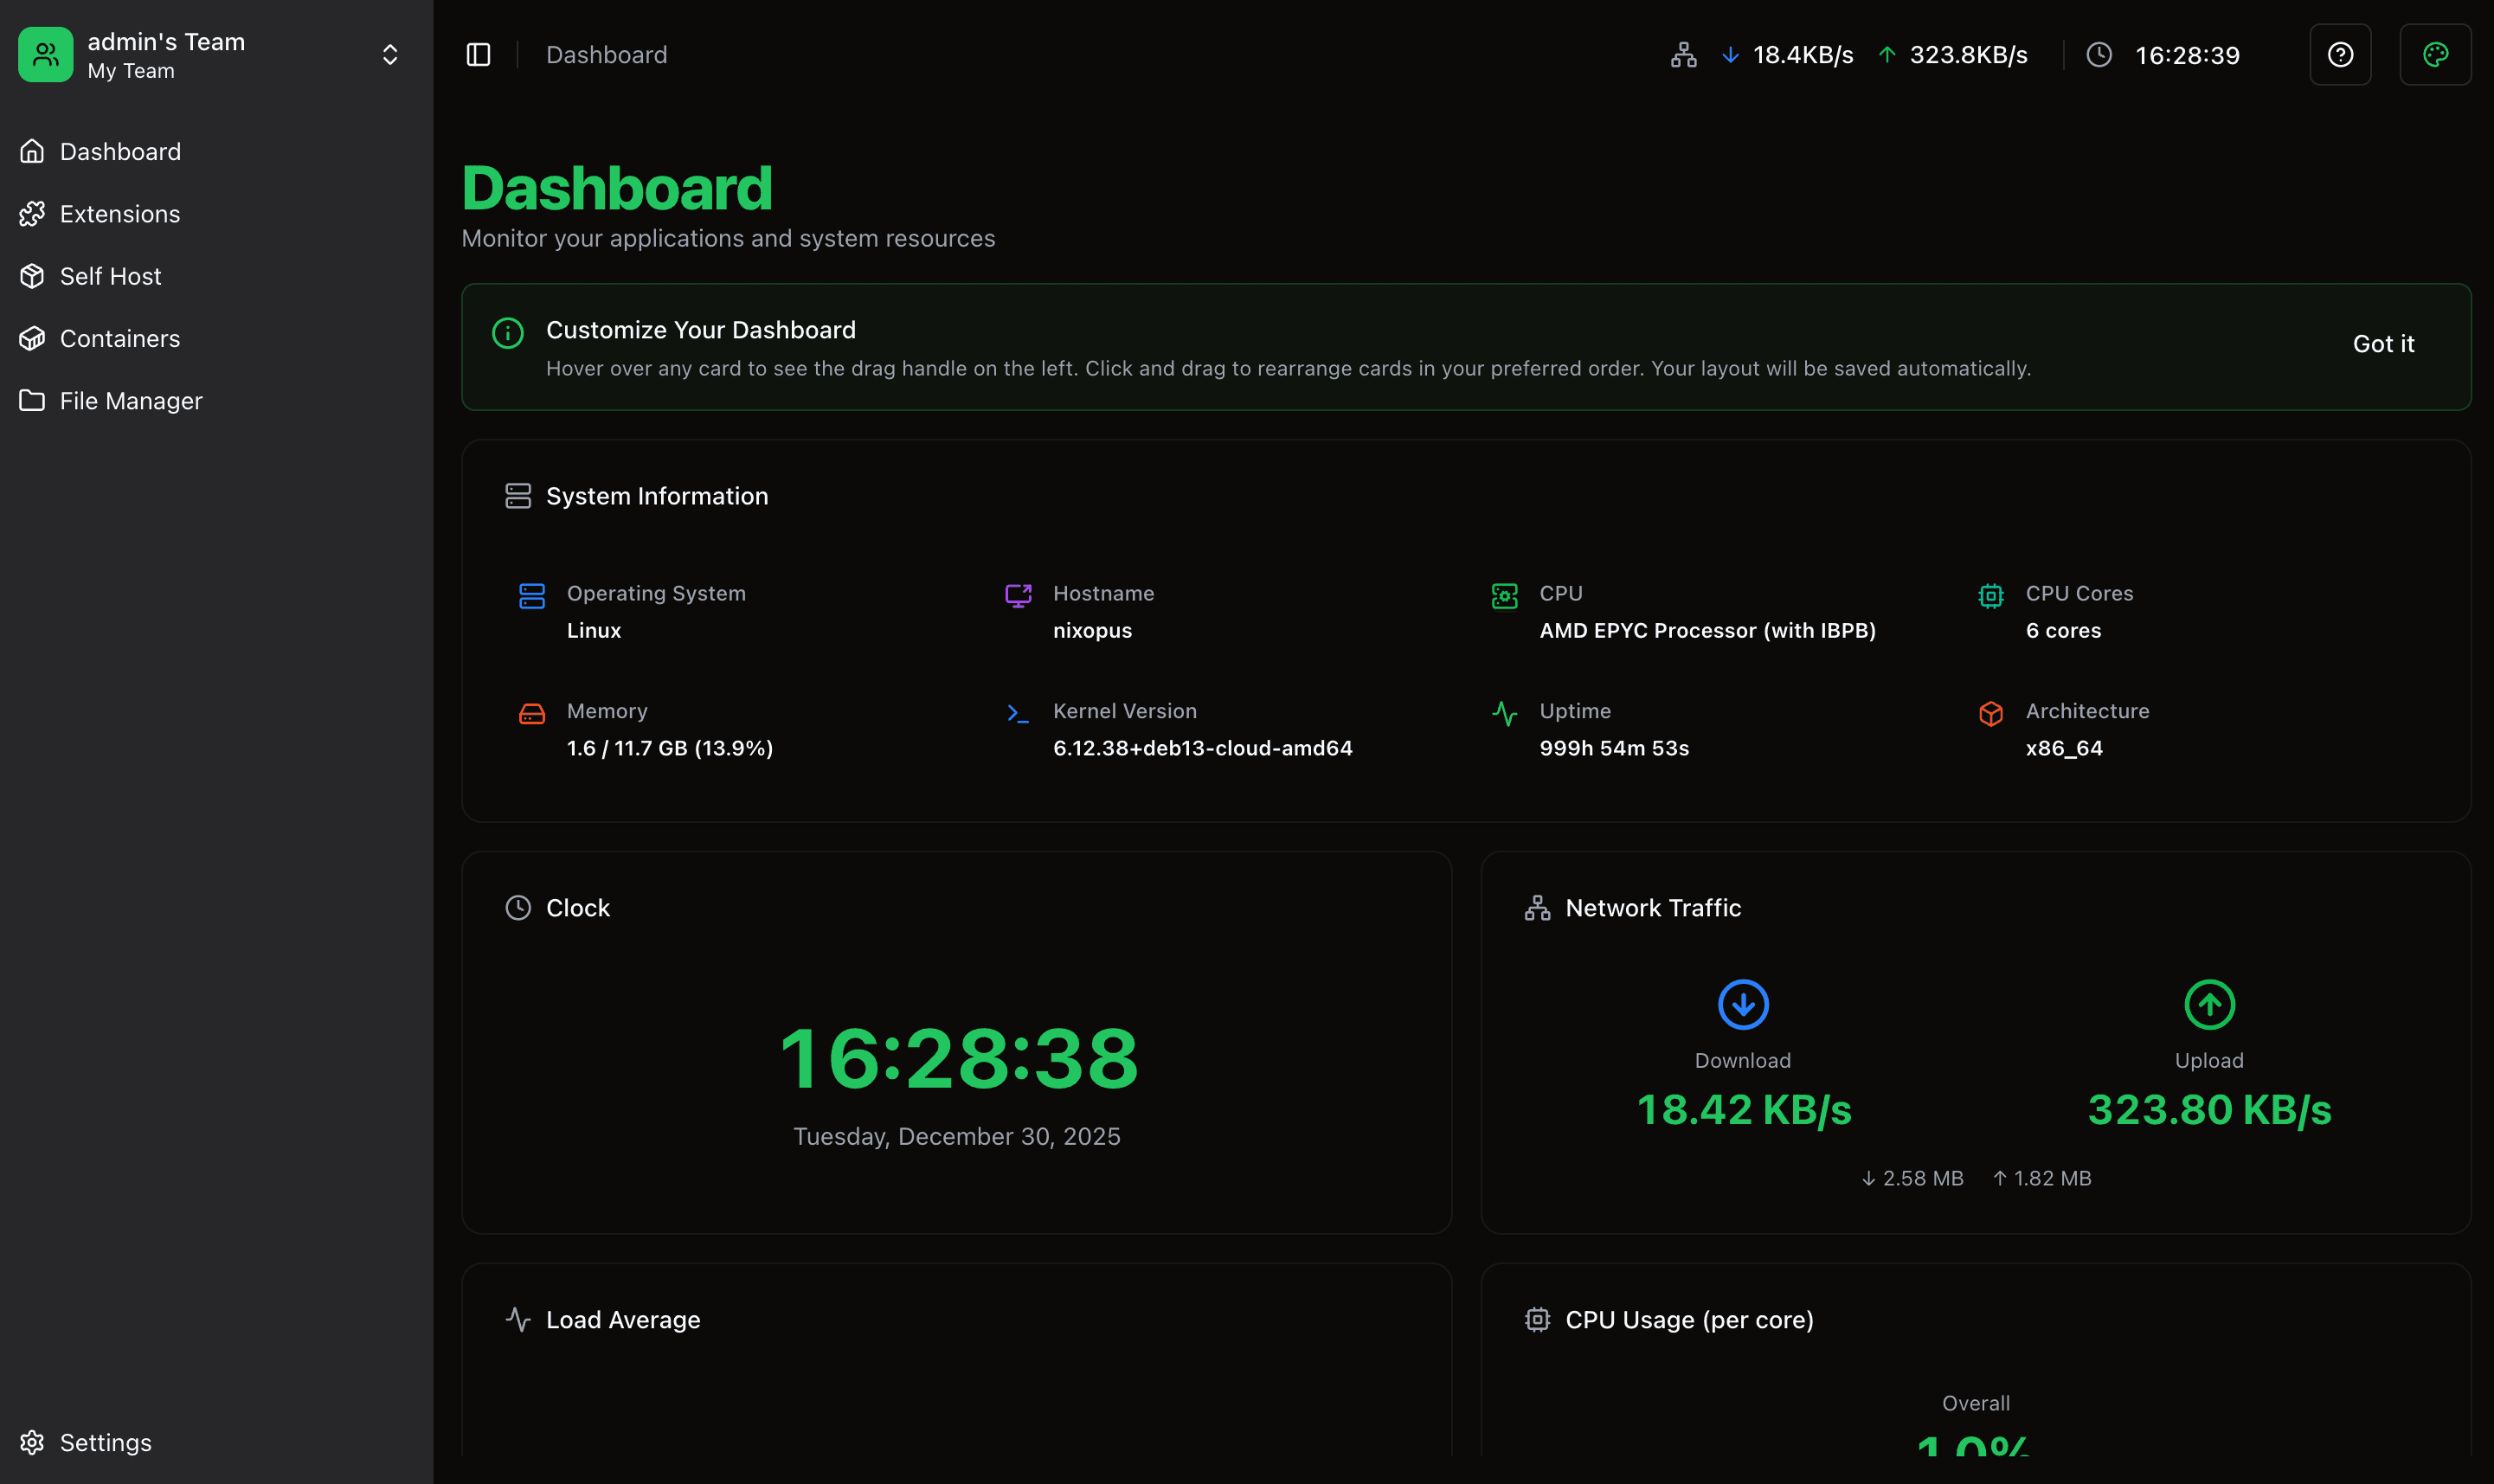The image size is (2494, 1484).
Task: Navigate to Extensions in the sidebar
Action: (x=120, y=213)
